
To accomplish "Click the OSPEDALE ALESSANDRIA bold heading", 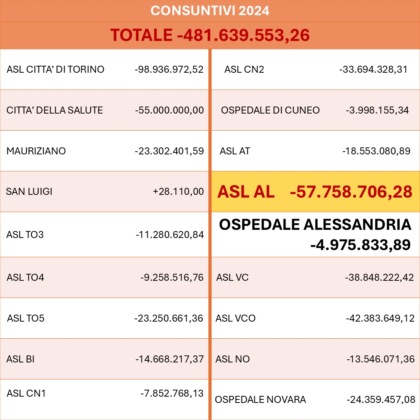I will [x=315, y=224].
